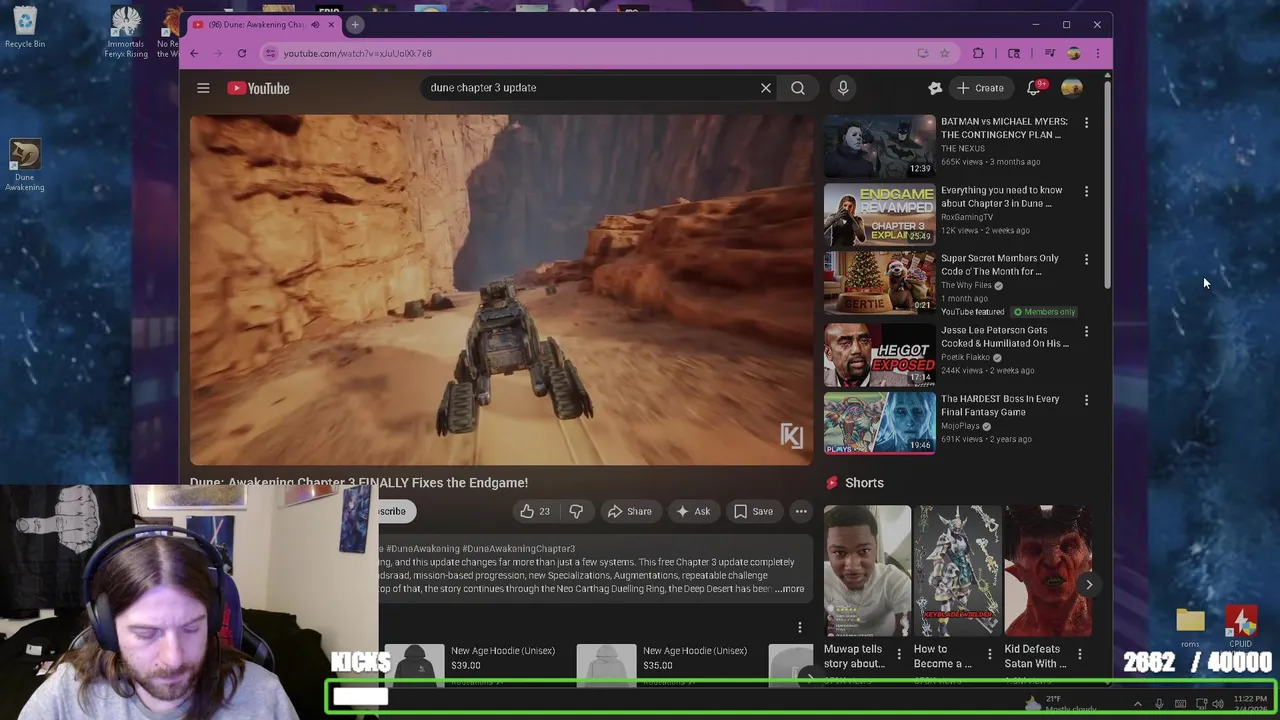Mute the Dune: Awakening tab audio

315,25
